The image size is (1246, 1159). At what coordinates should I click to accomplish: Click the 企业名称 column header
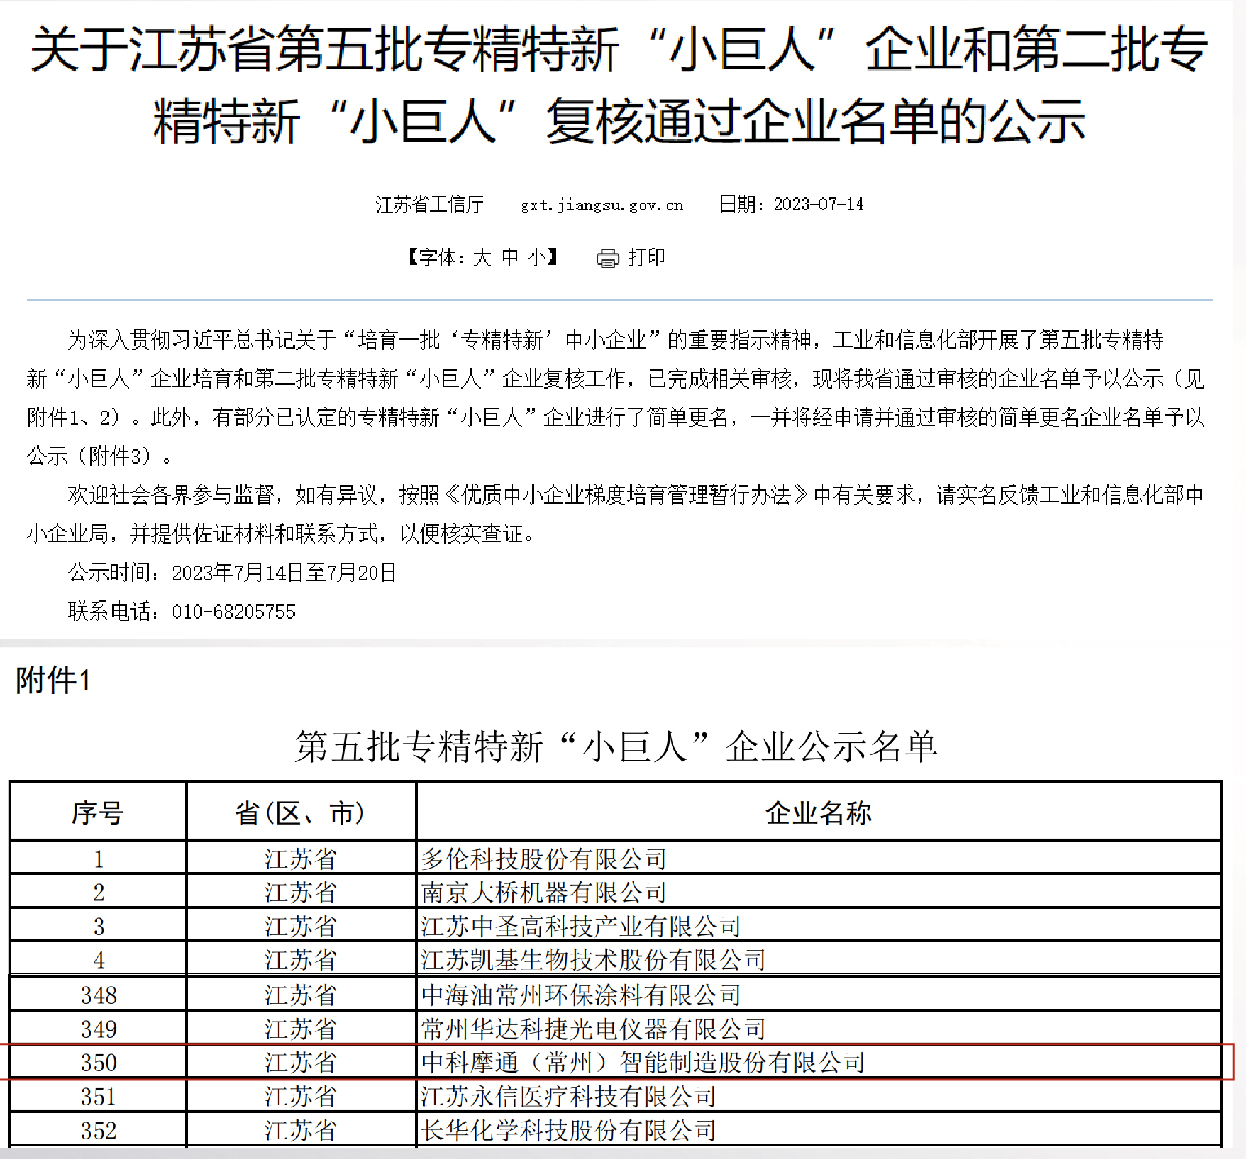[819, 813]
